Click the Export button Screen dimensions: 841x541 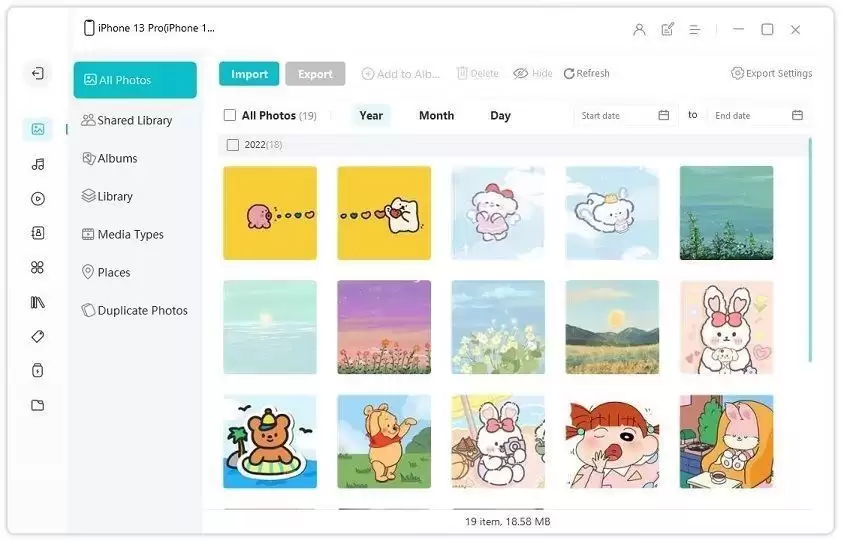point(315,74)
